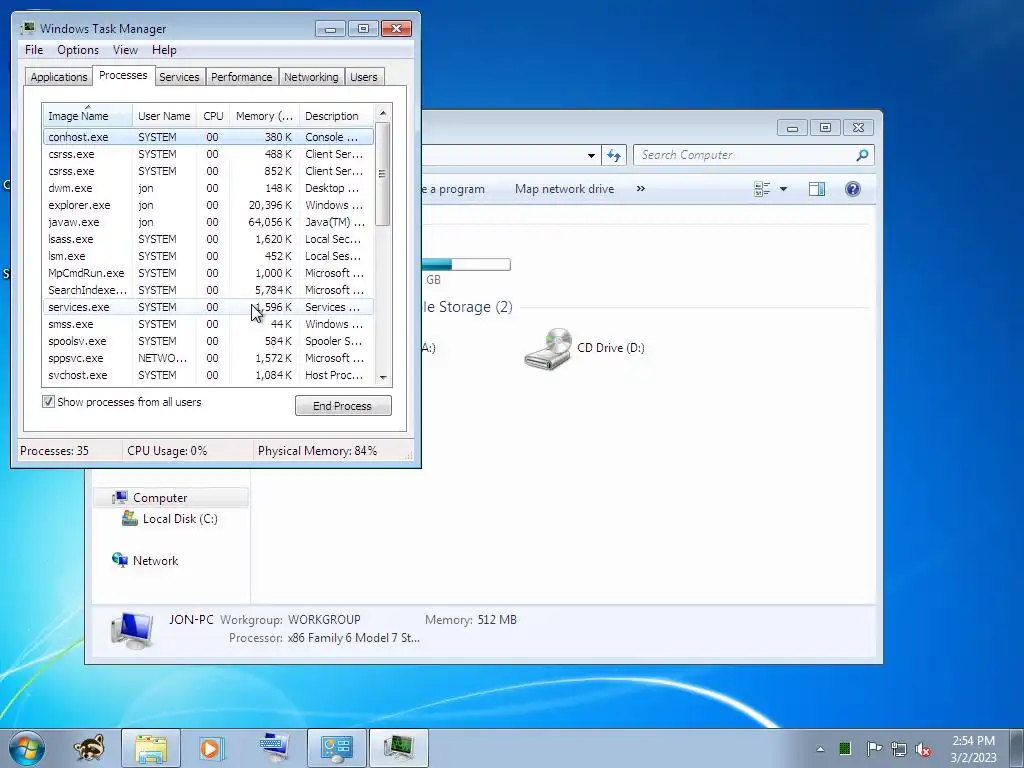The height and width of the screenshot is (768, 1024).
Task: Open the Task Manager Options menu
Action: pos(78,50)
